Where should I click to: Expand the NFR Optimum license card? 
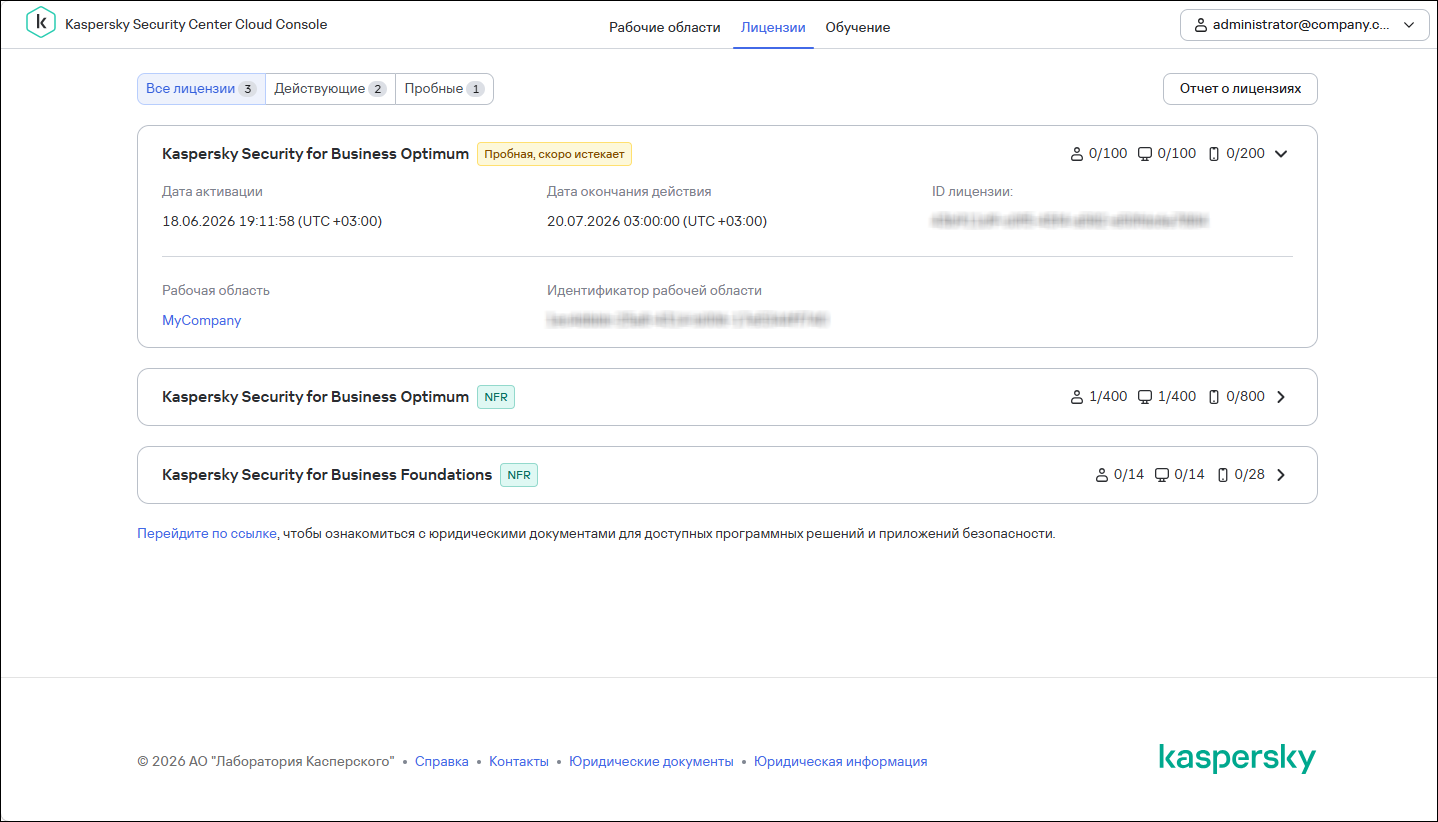(1281, 397)
